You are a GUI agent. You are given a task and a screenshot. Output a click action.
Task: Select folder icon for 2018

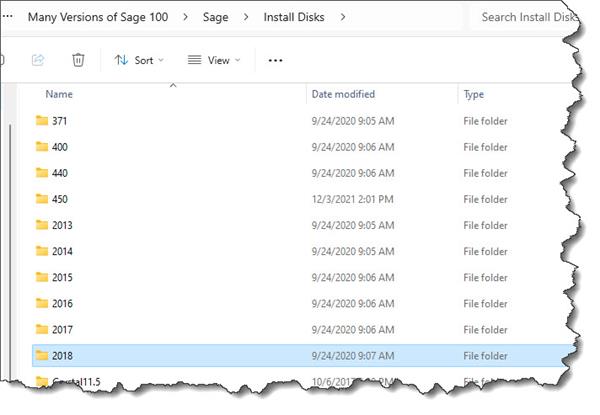pyautogui.click(x=42, y=355)
